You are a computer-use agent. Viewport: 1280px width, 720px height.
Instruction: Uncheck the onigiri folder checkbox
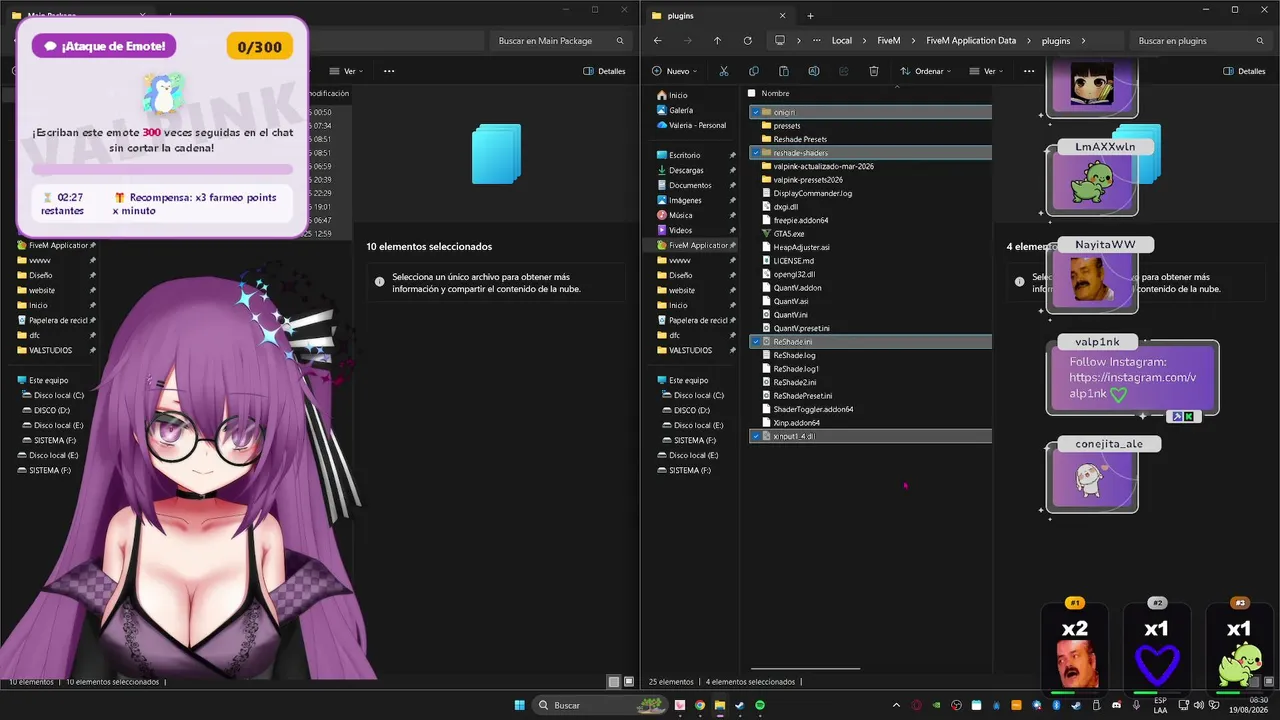pos(756,112)
